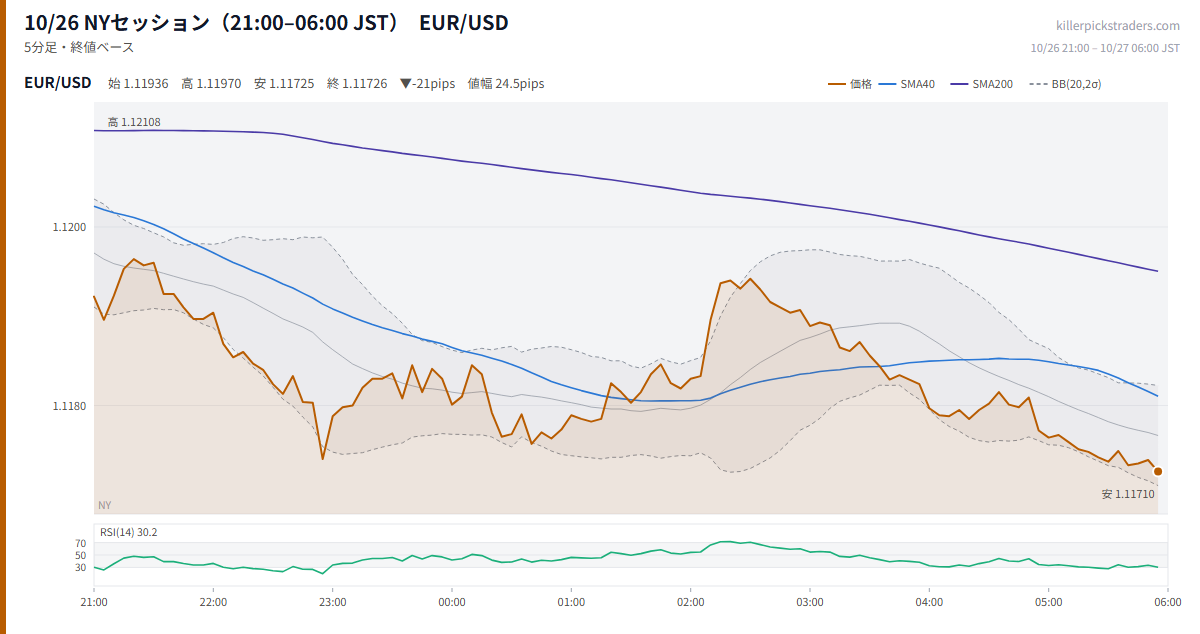Click the '21:00' time axis label
The width and height of the screenshot is (1200, 634).
click(94, 602)
